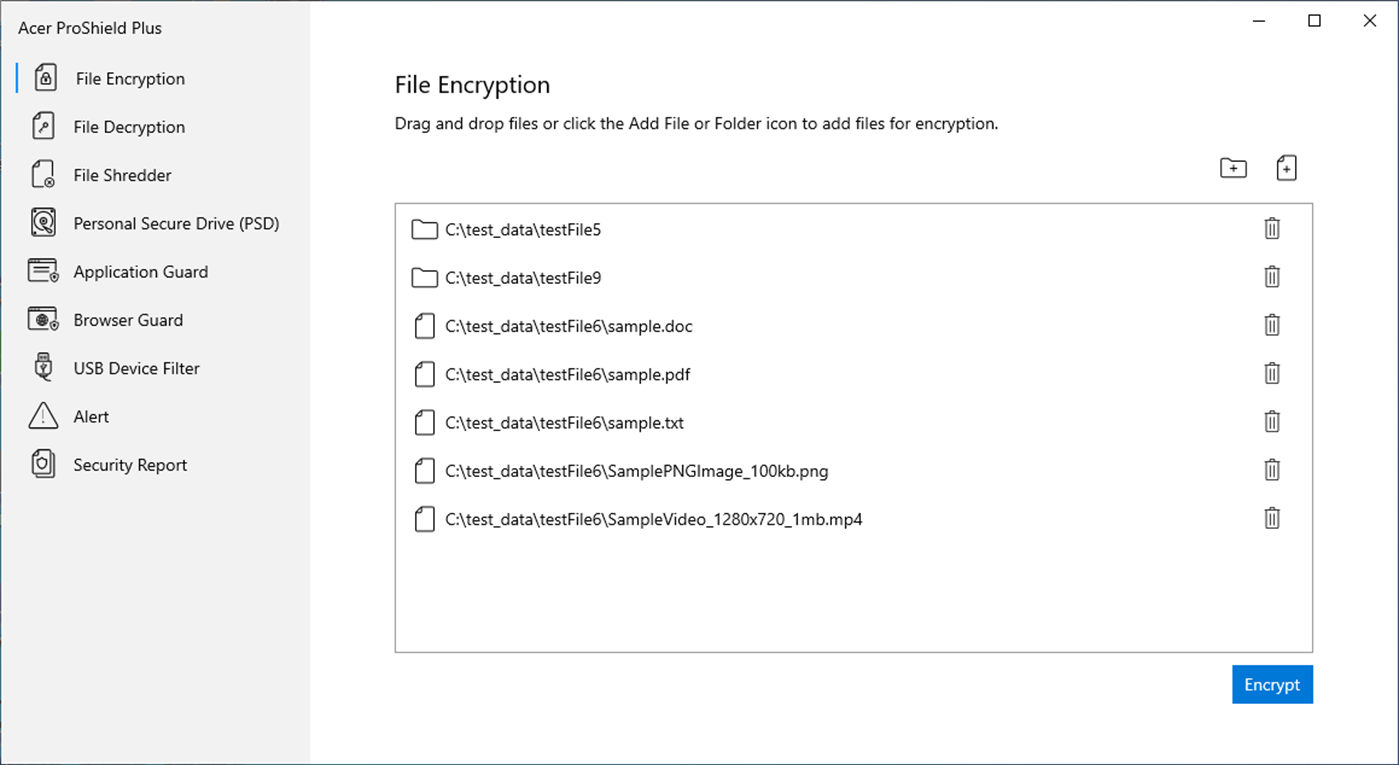1399x765 pixels.
Task: Select the Browser Guard feature
Action: [x=128, y=319]
